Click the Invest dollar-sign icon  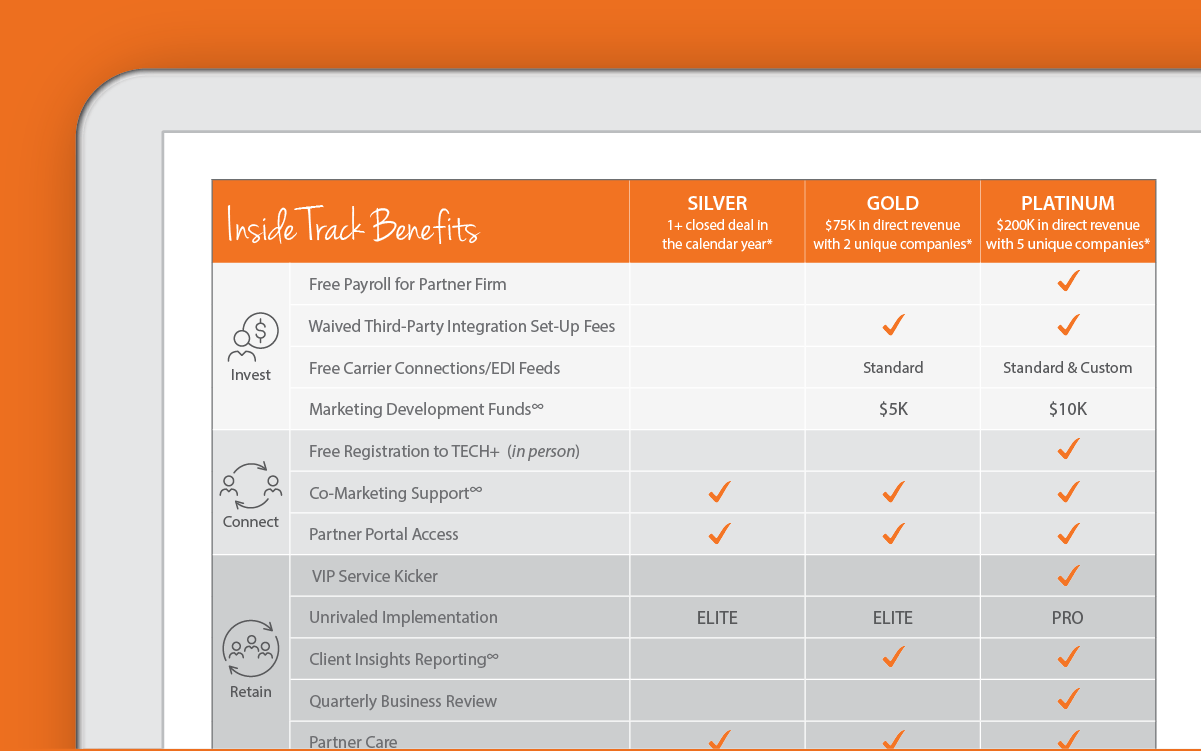coord(251,337)
